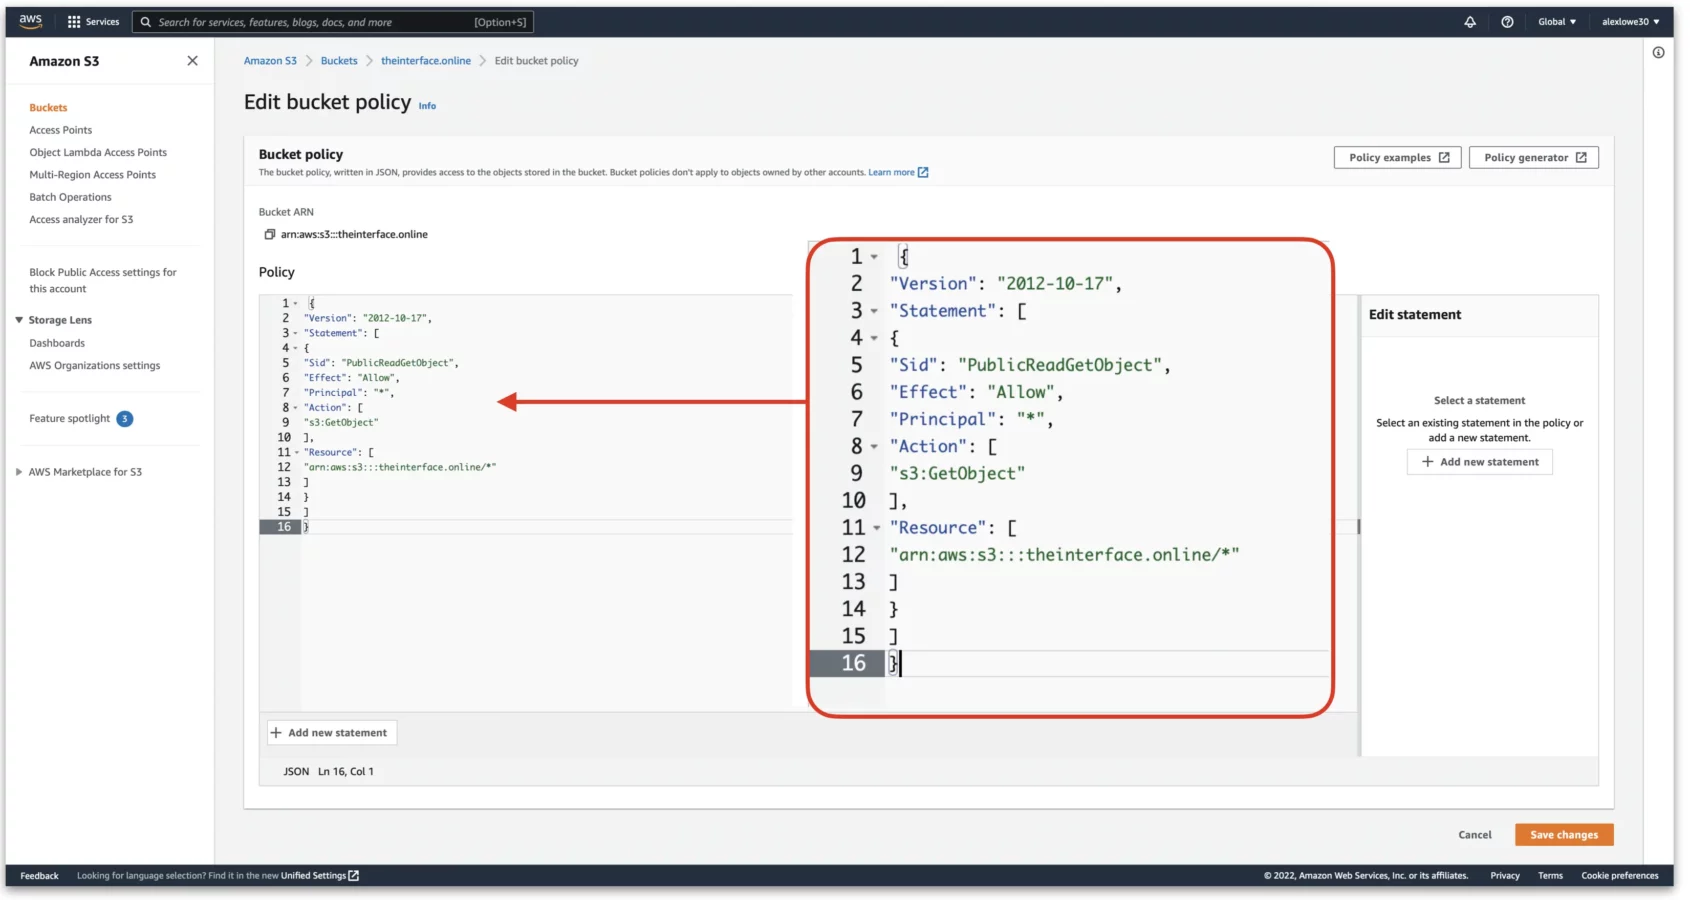Open the info panel icon at top right
The width and height of the screenshot is (1690, 900).
coord(1658,53)
